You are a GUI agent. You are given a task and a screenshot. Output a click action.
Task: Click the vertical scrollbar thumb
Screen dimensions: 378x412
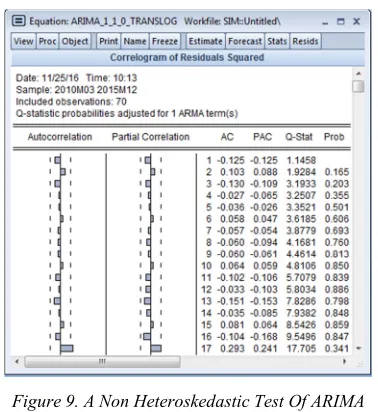coord(359,87)
